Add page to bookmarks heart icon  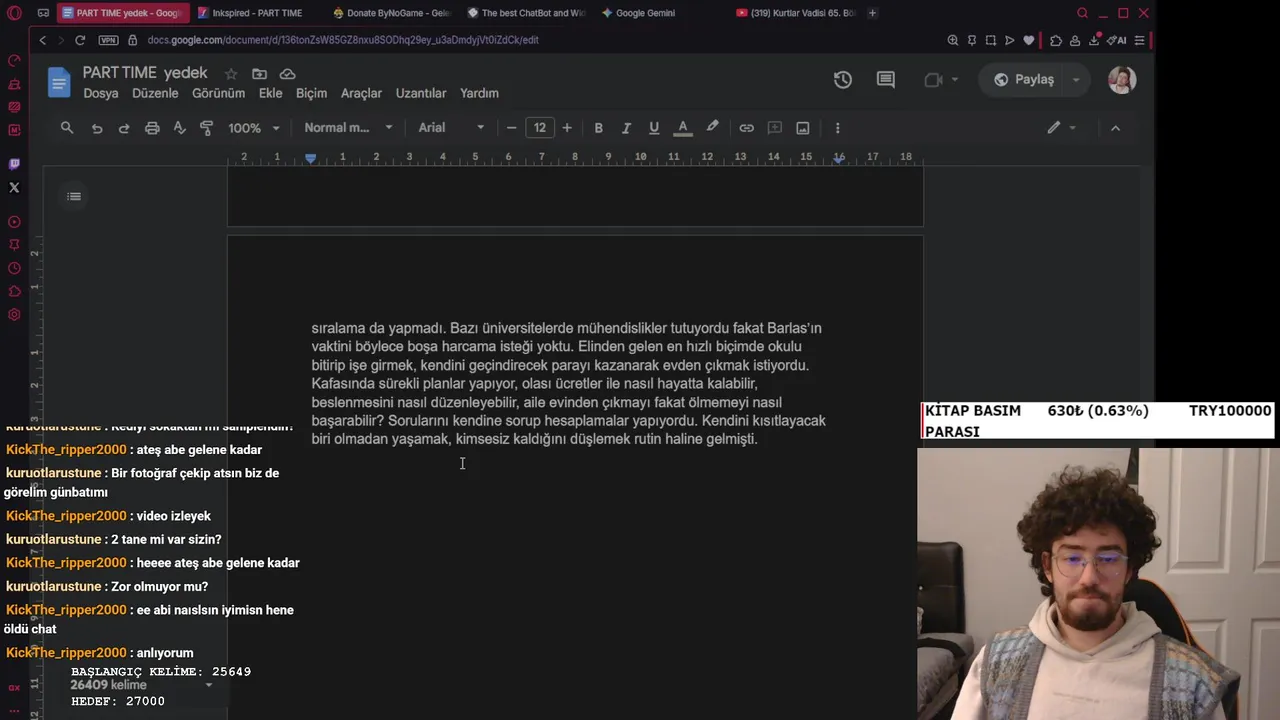coord(1028,40)
